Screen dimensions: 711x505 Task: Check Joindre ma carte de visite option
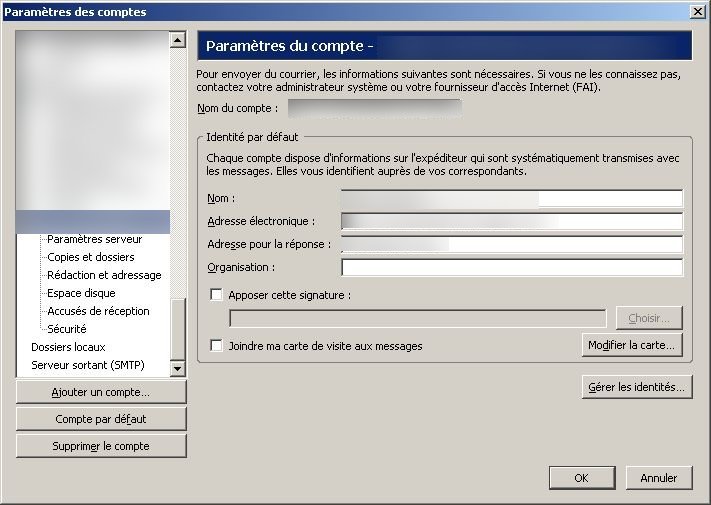(x=217, y=346)
